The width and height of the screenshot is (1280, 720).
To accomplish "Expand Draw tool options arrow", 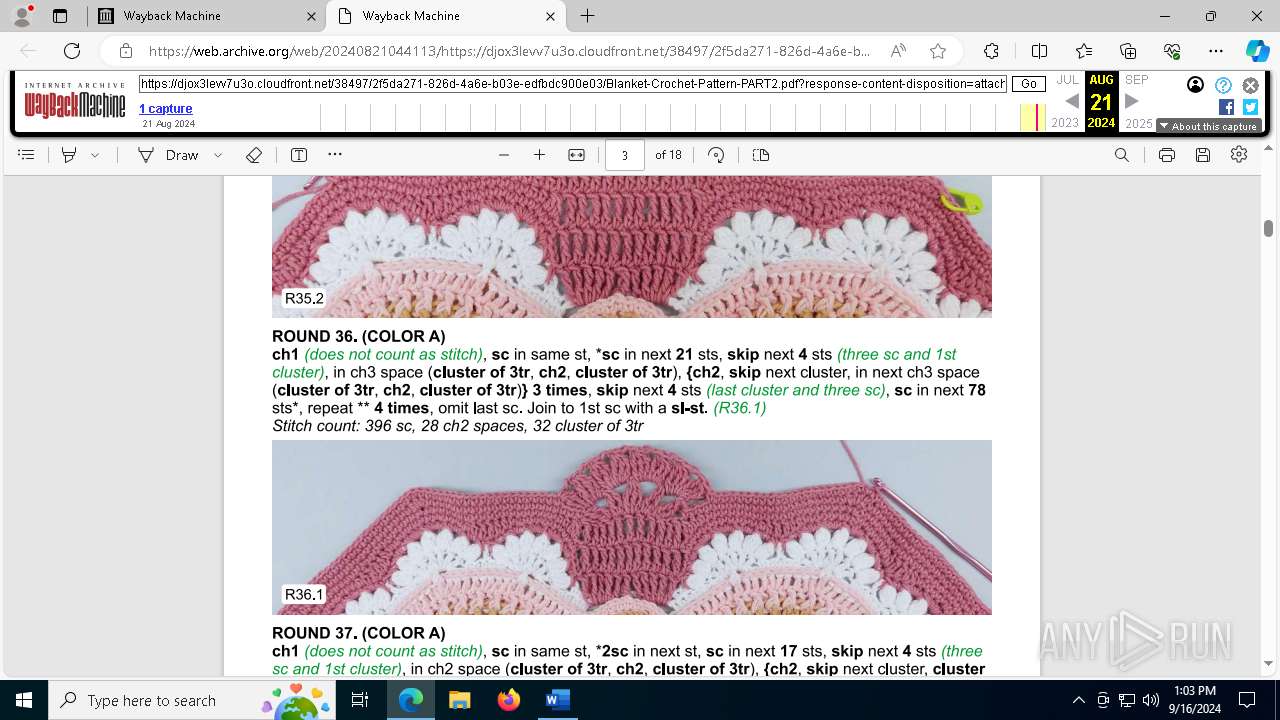I will (218, 155).
